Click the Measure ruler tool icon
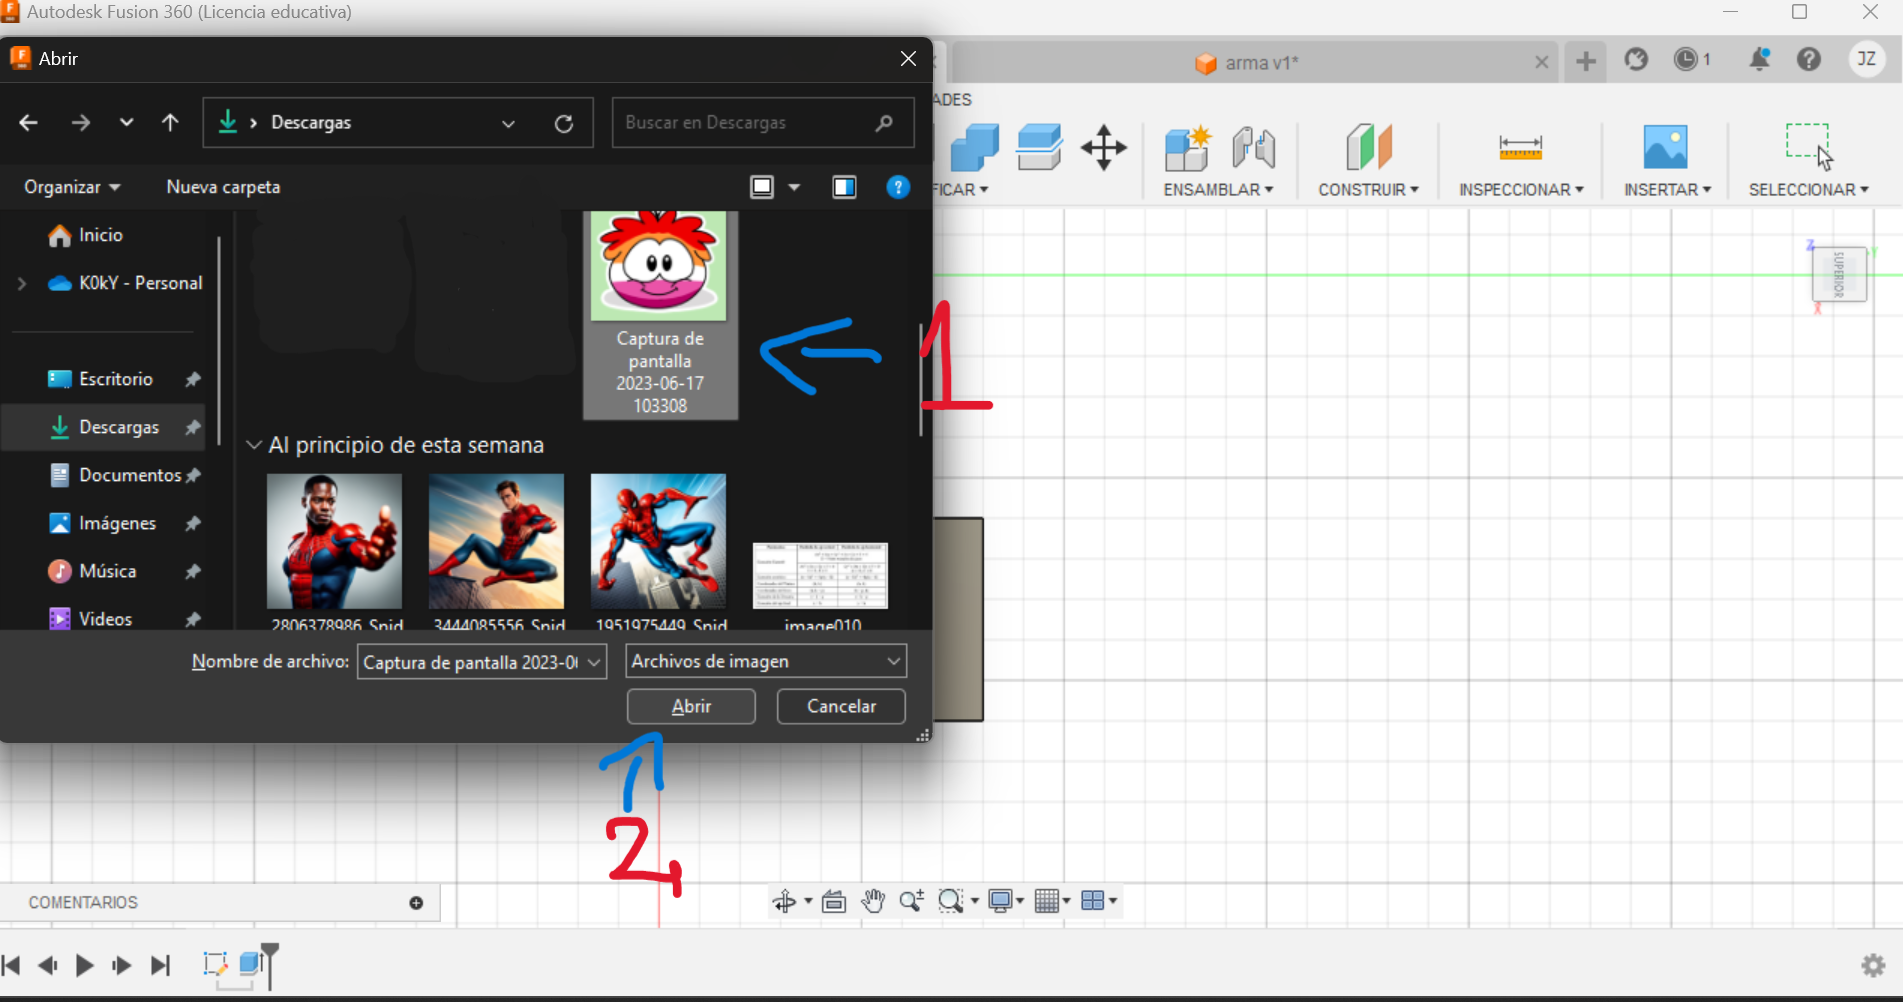The width and height of the screenshot is (1903, 1002). [x=1520, y=148]
